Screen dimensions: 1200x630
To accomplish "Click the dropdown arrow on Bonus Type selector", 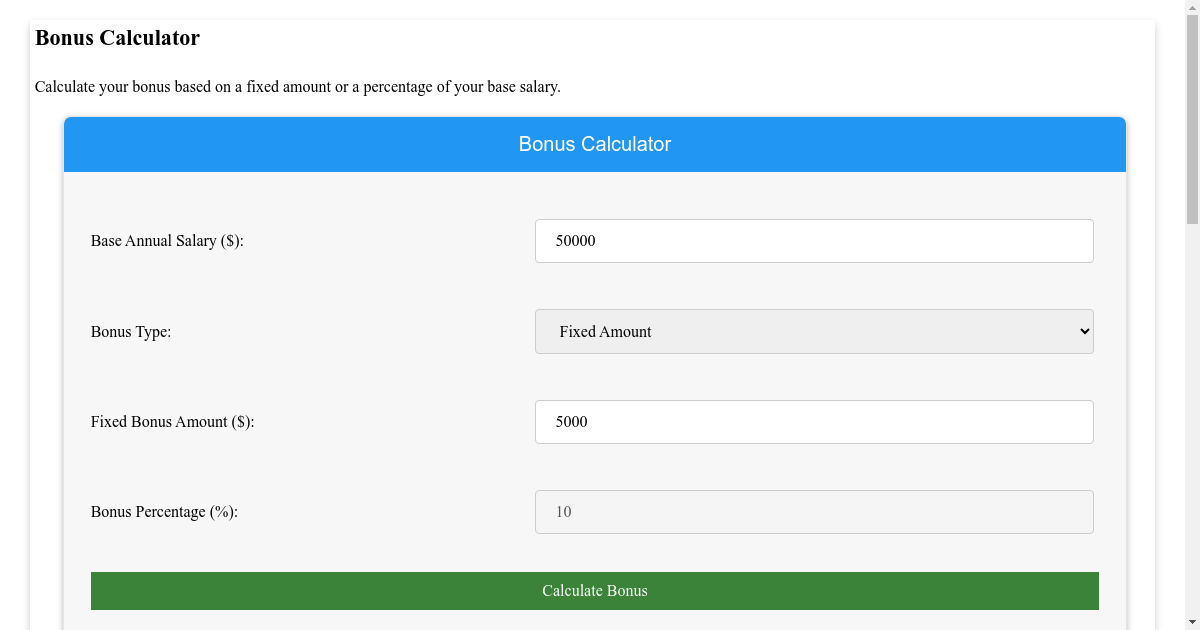I will click(x=1083, y=331).
